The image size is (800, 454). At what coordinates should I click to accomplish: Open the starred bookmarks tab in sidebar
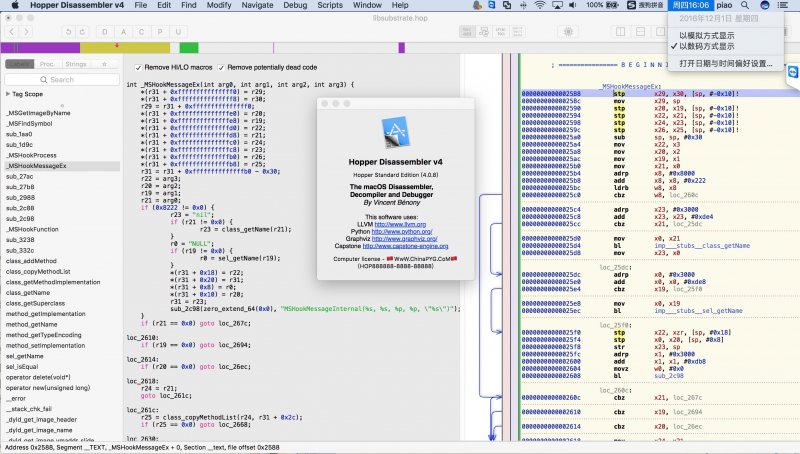click(104, 64)
